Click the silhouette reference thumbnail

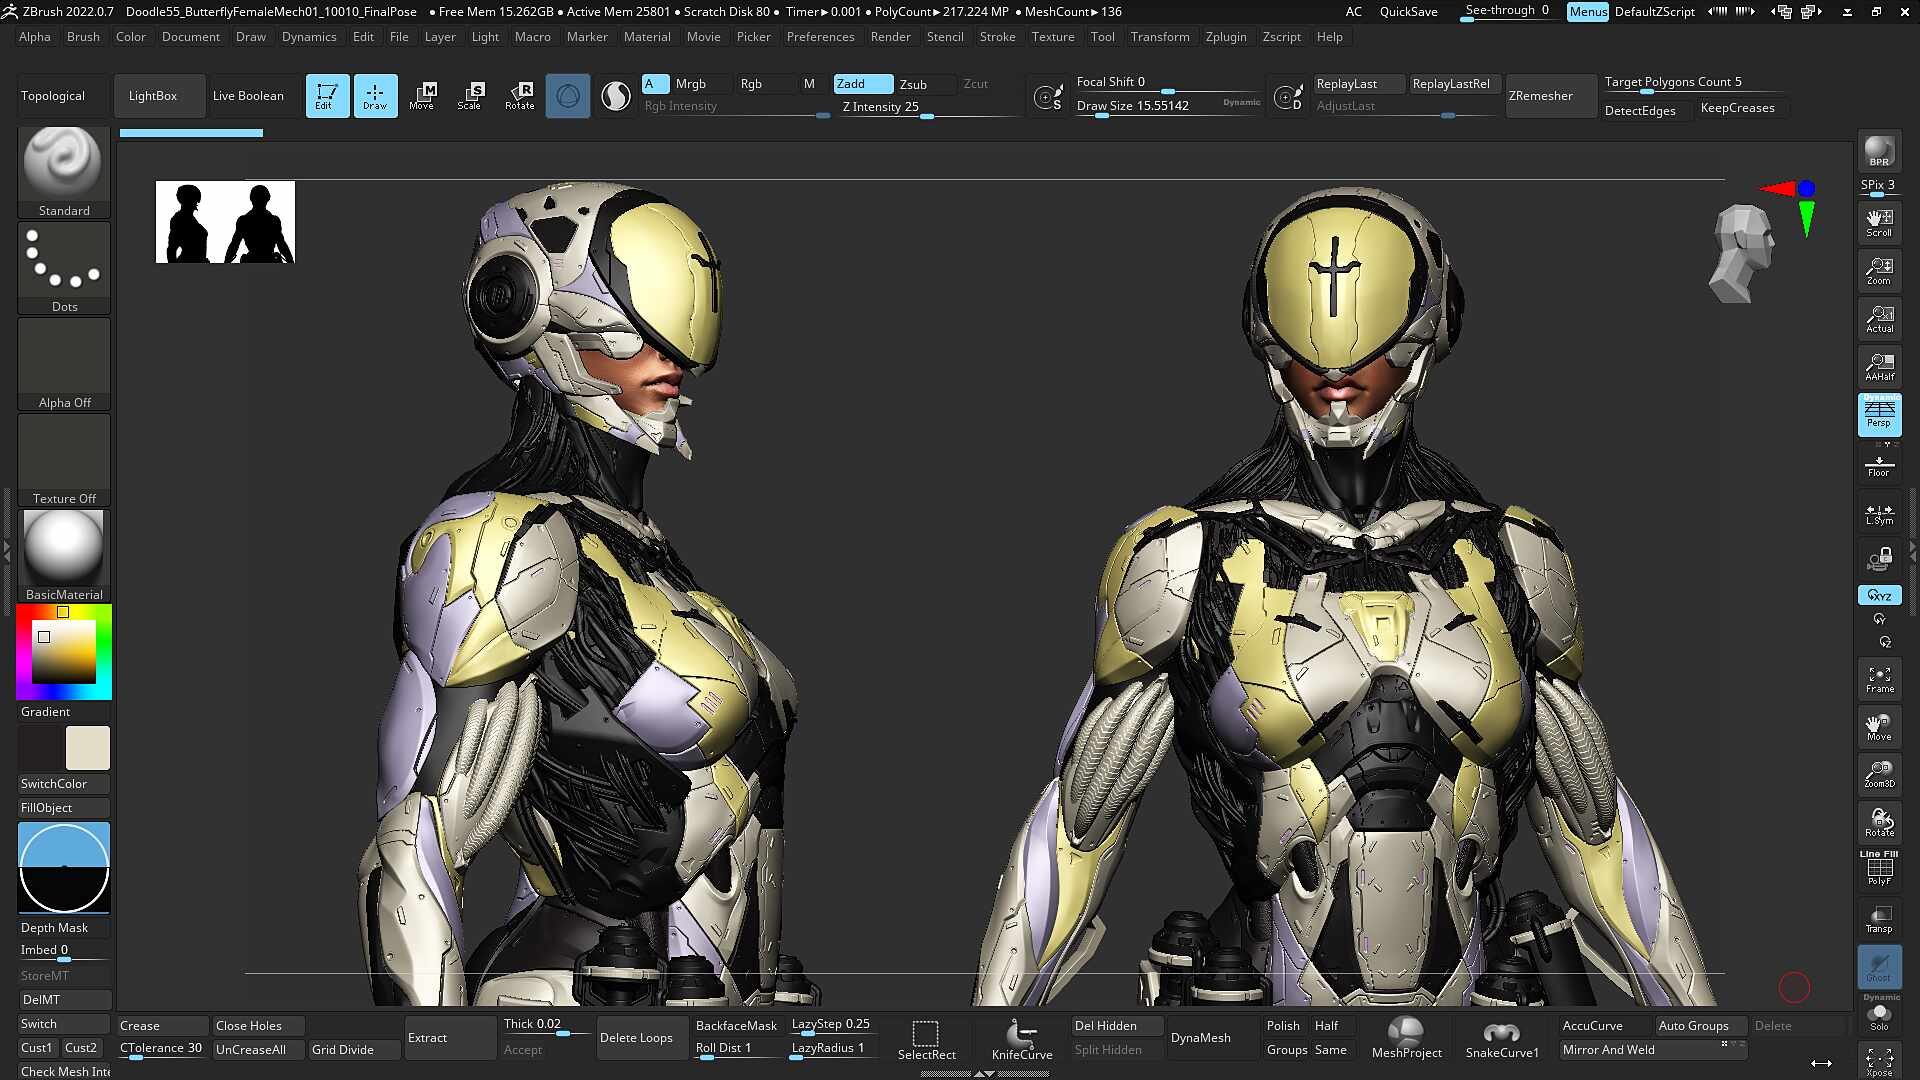(x=225, y=222)
